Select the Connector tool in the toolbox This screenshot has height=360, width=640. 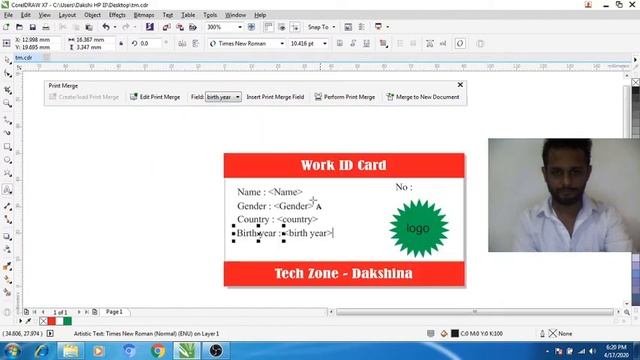click(x=7, y=220)
